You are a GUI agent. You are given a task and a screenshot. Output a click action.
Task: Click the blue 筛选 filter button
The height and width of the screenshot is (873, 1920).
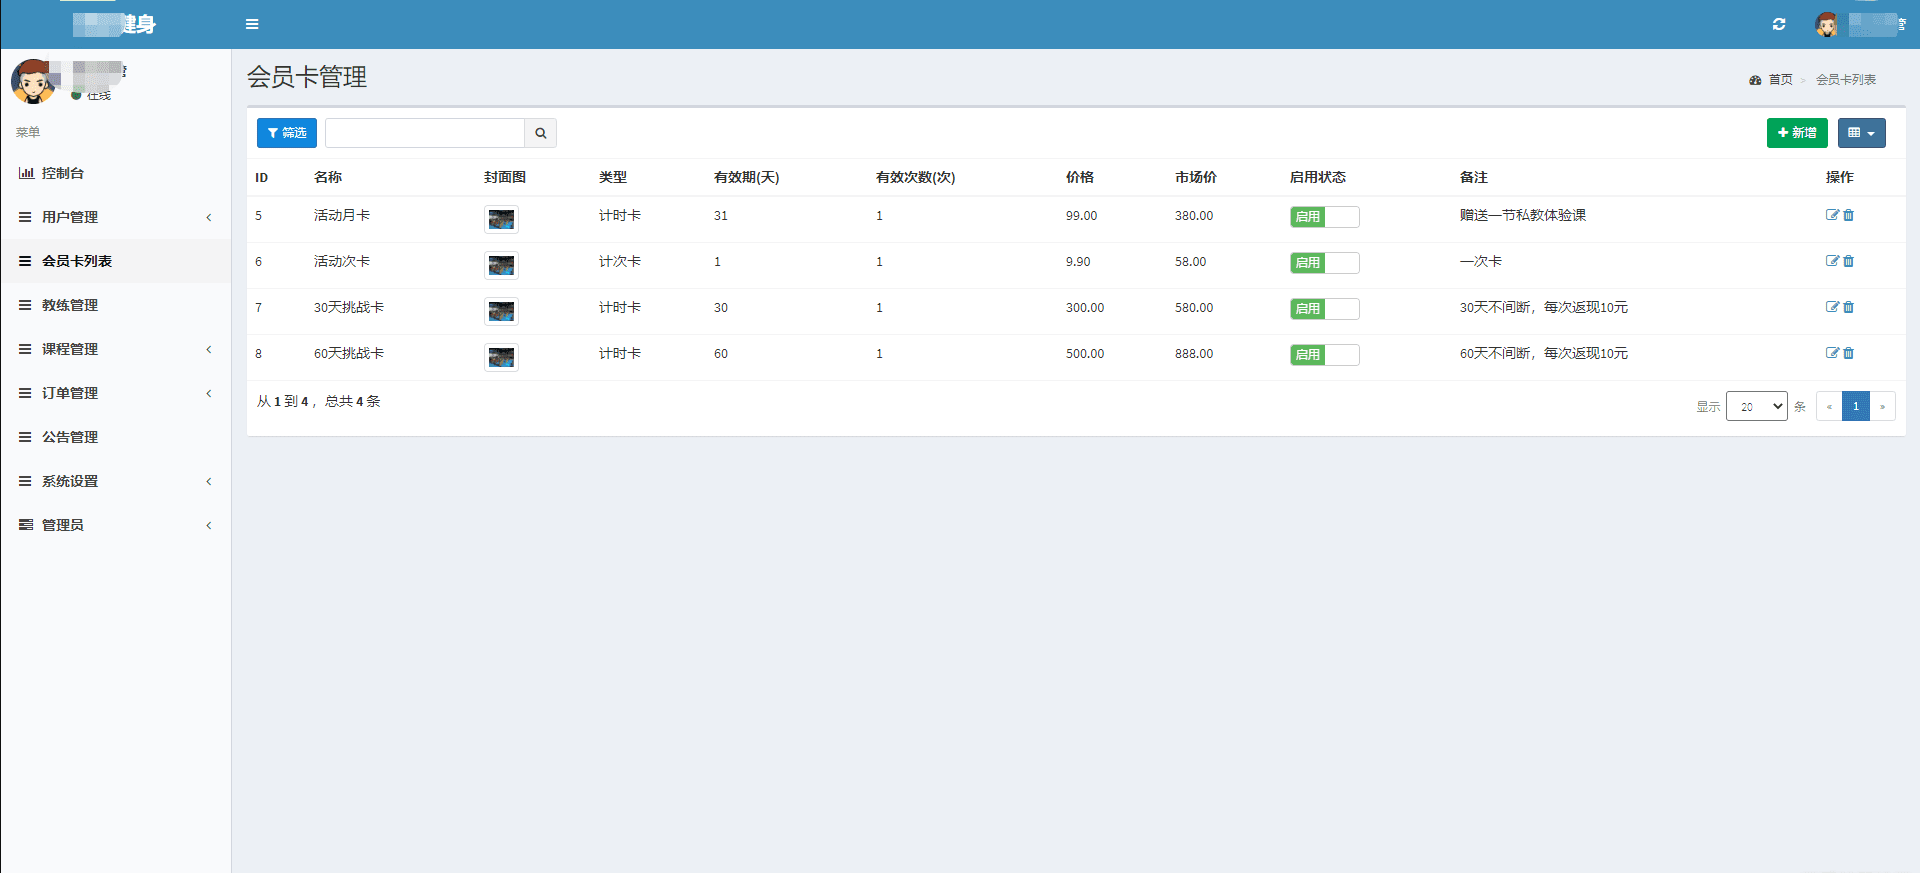[x=287, y=133]
